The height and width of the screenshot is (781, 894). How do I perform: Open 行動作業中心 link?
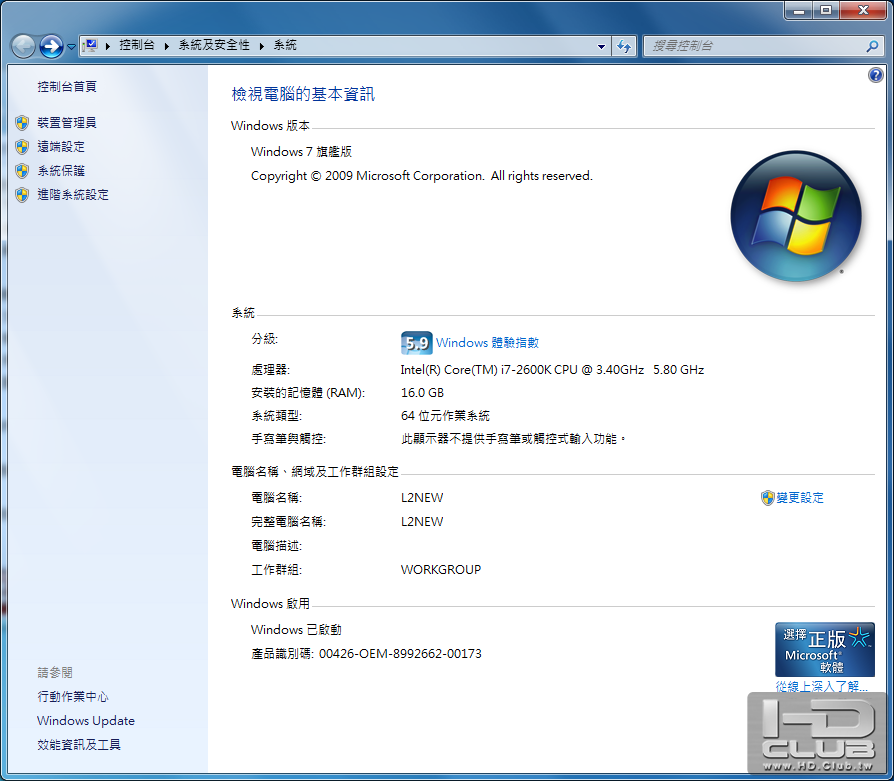(73, 697)
